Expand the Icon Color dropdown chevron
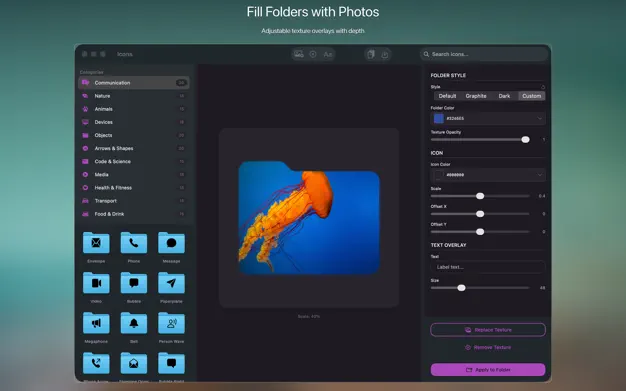626x391 pixels. pos(539,175)
